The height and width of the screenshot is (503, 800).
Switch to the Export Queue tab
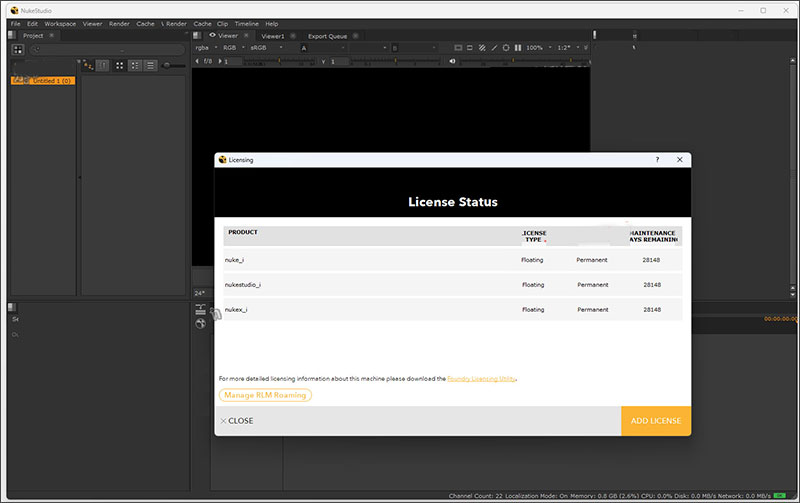(x=328, y=35)
